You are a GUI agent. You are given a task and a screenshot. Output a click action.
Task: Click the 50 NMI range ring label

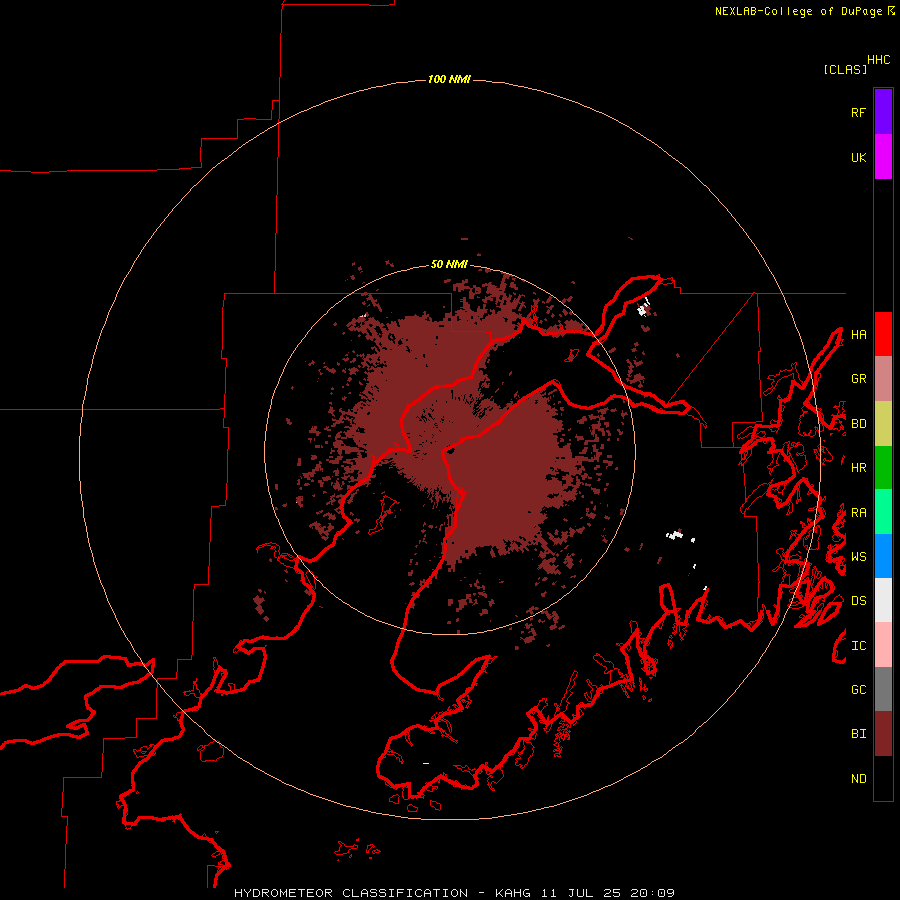tap(449, 264)
